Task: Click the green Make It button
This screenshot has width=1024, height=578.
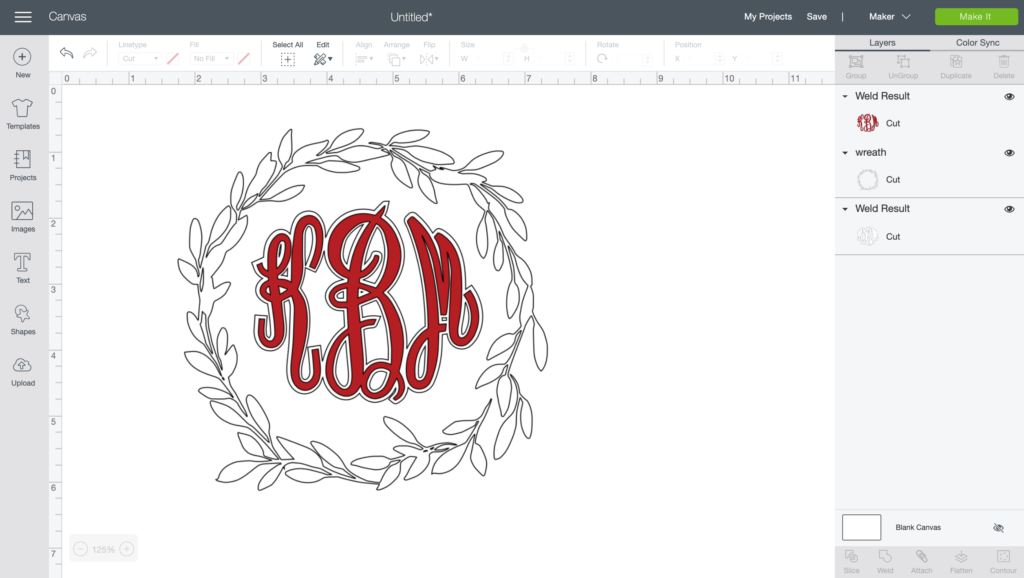Action: point(976,17)
